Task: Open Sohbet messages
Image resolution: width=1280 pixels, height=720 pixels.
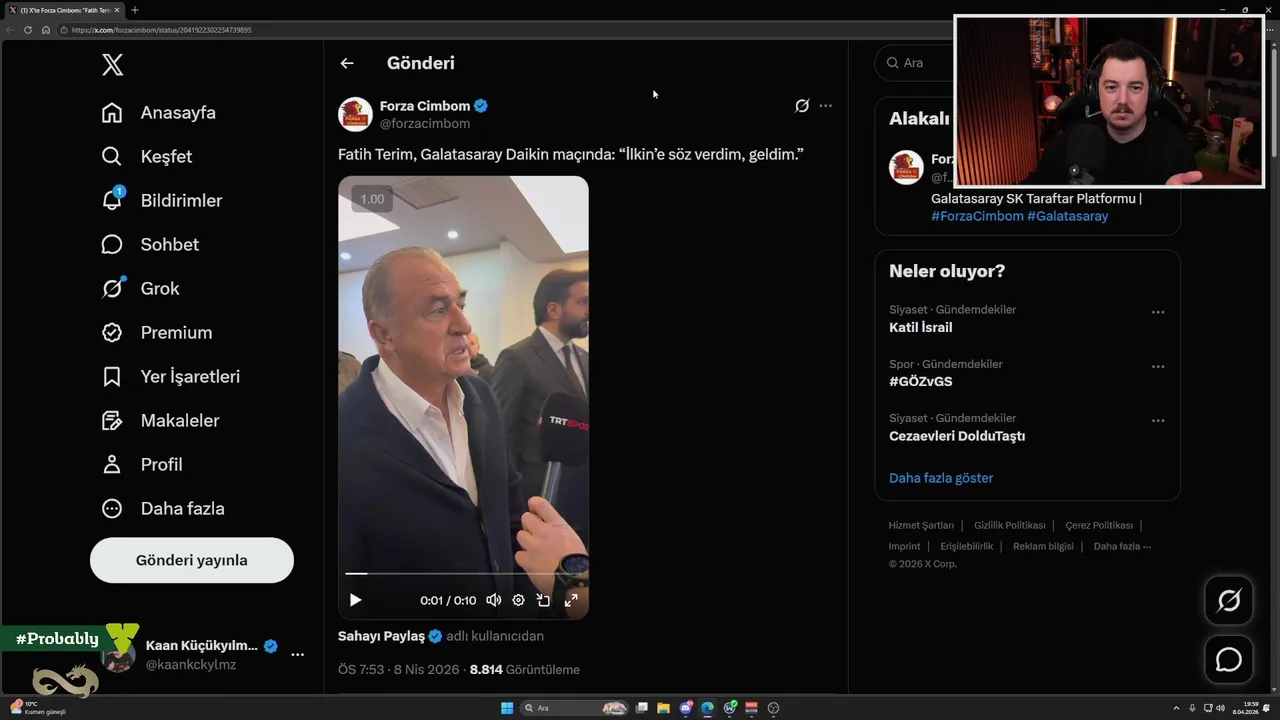Action: click(x=150, y=245)
